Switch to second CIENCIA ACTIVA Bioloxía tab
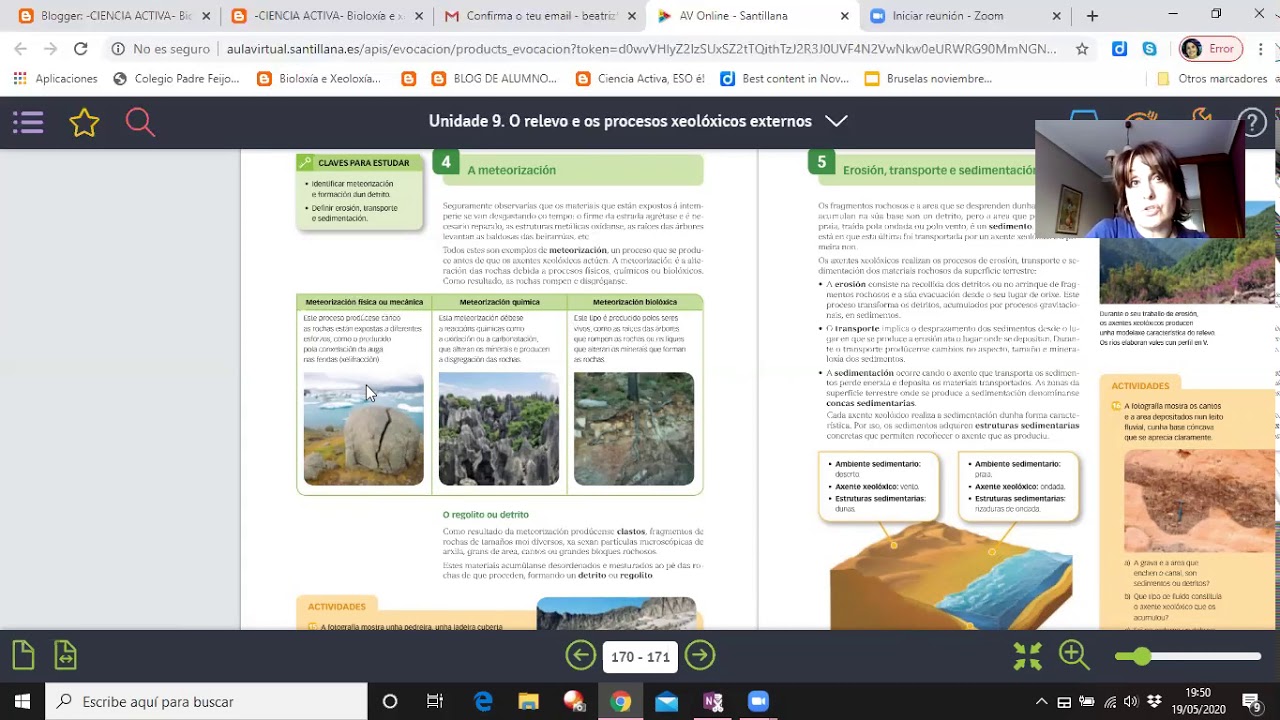 (326, 16)
